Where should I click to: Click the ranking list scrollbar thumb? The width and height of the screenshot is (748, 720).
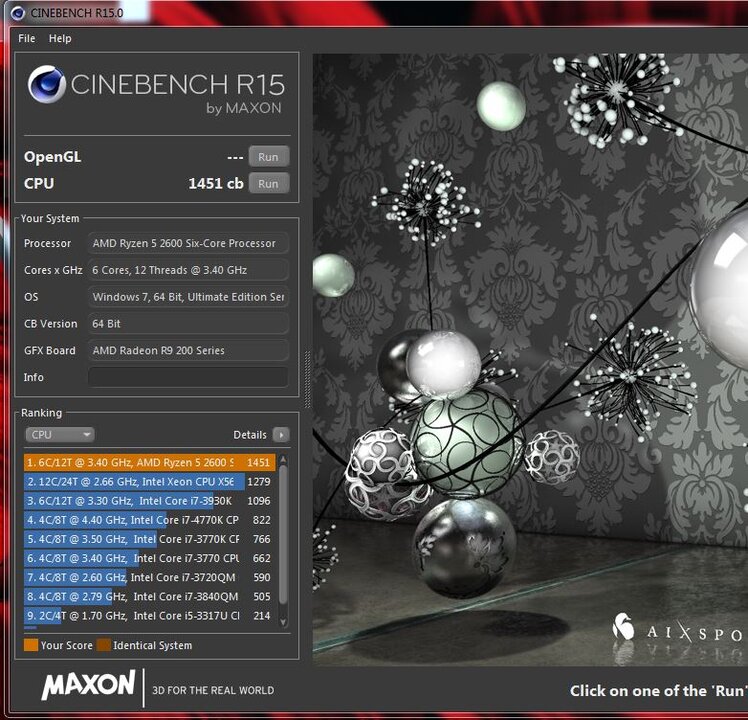click(x=283, y=534)
